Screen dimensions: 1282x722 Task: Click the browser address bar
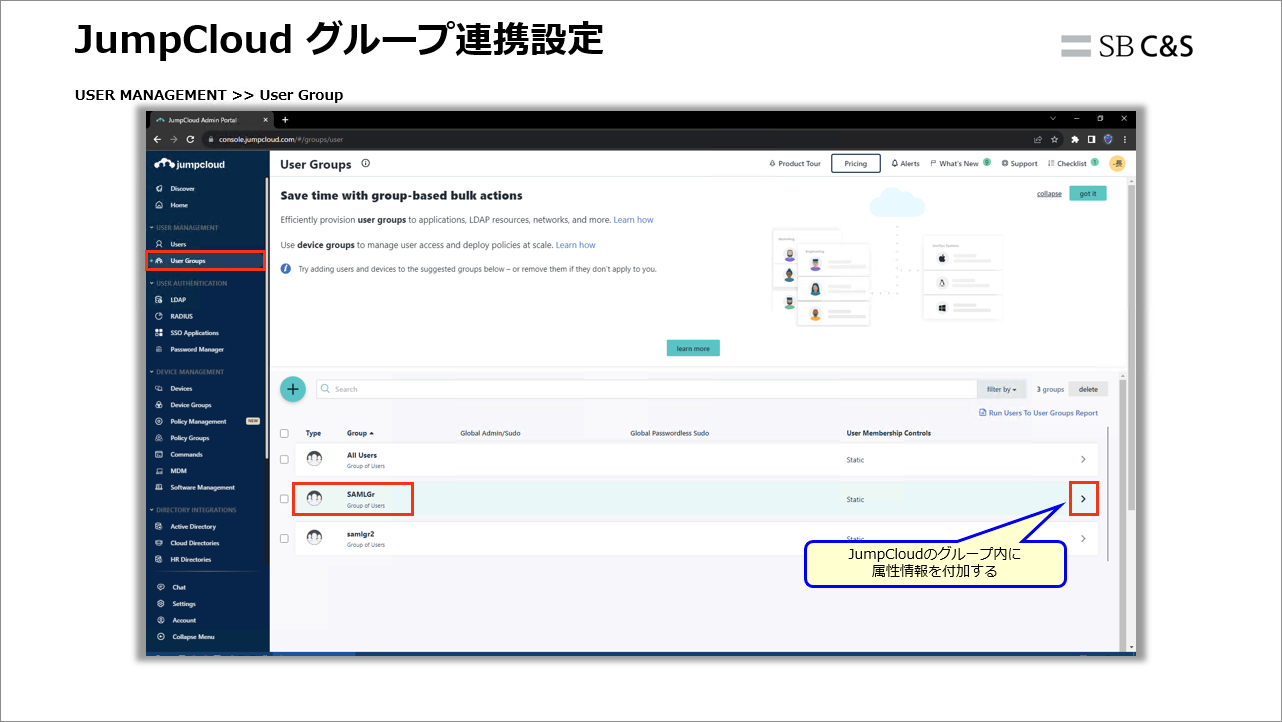(x=616, y=139)
